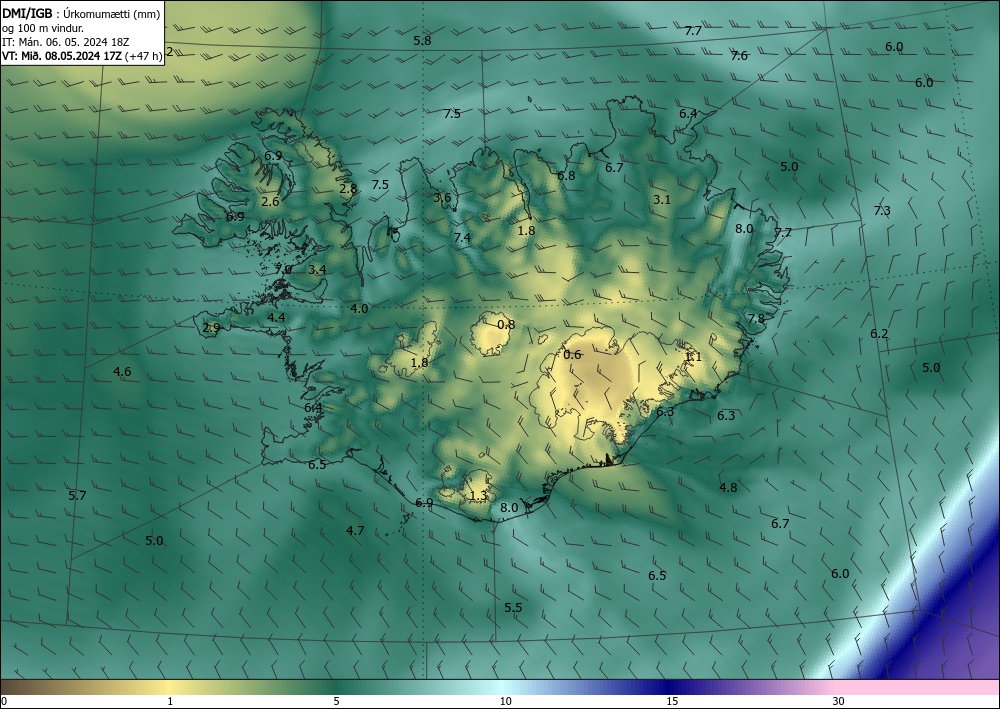Select the 15 tick label on the color scale

672,701
